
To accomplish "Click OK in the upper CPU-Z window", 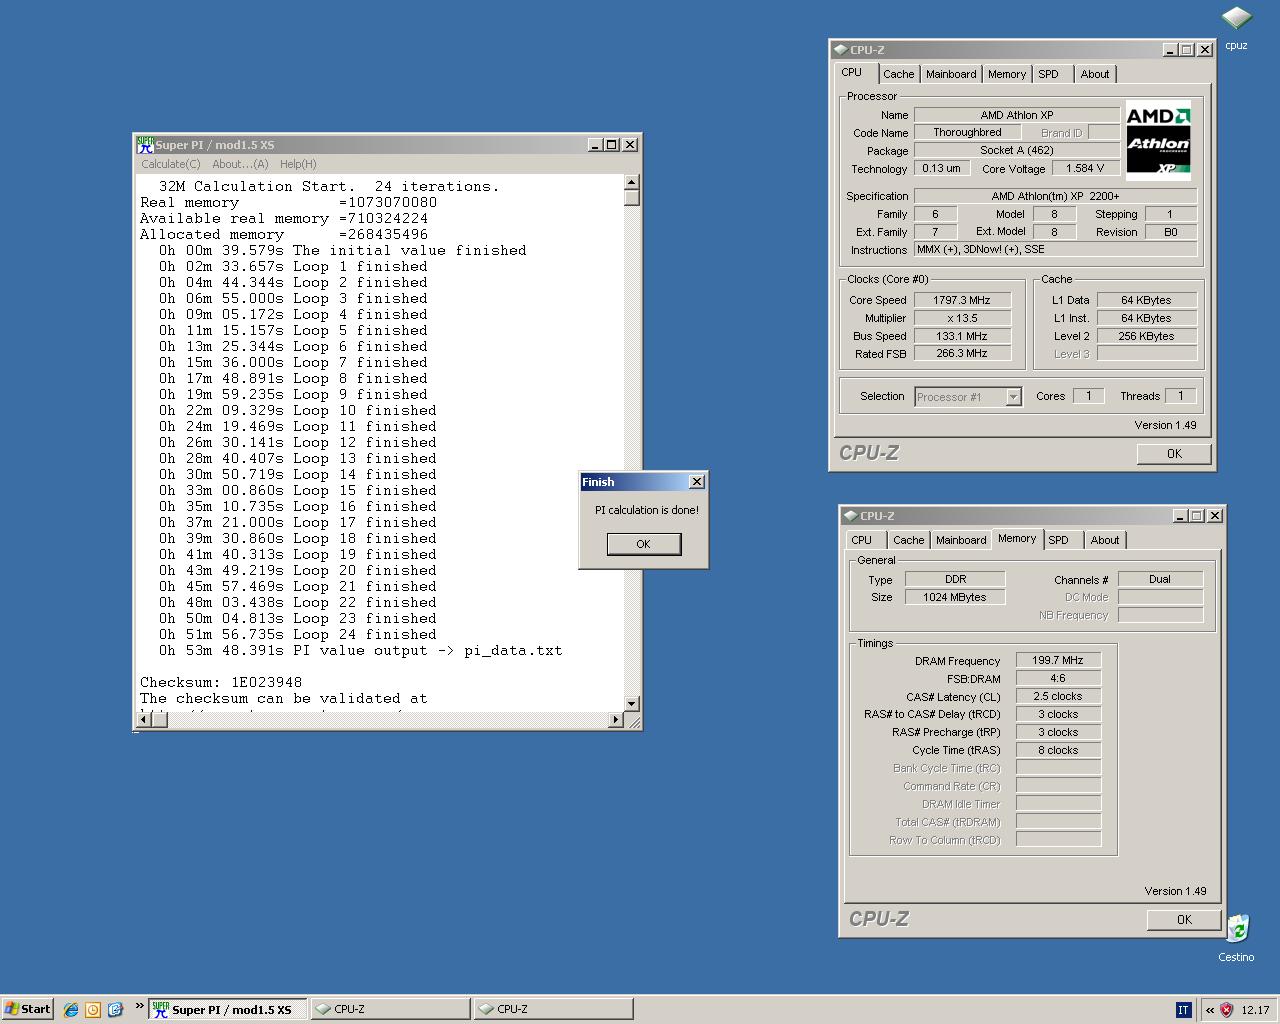I will [1174, 454].
